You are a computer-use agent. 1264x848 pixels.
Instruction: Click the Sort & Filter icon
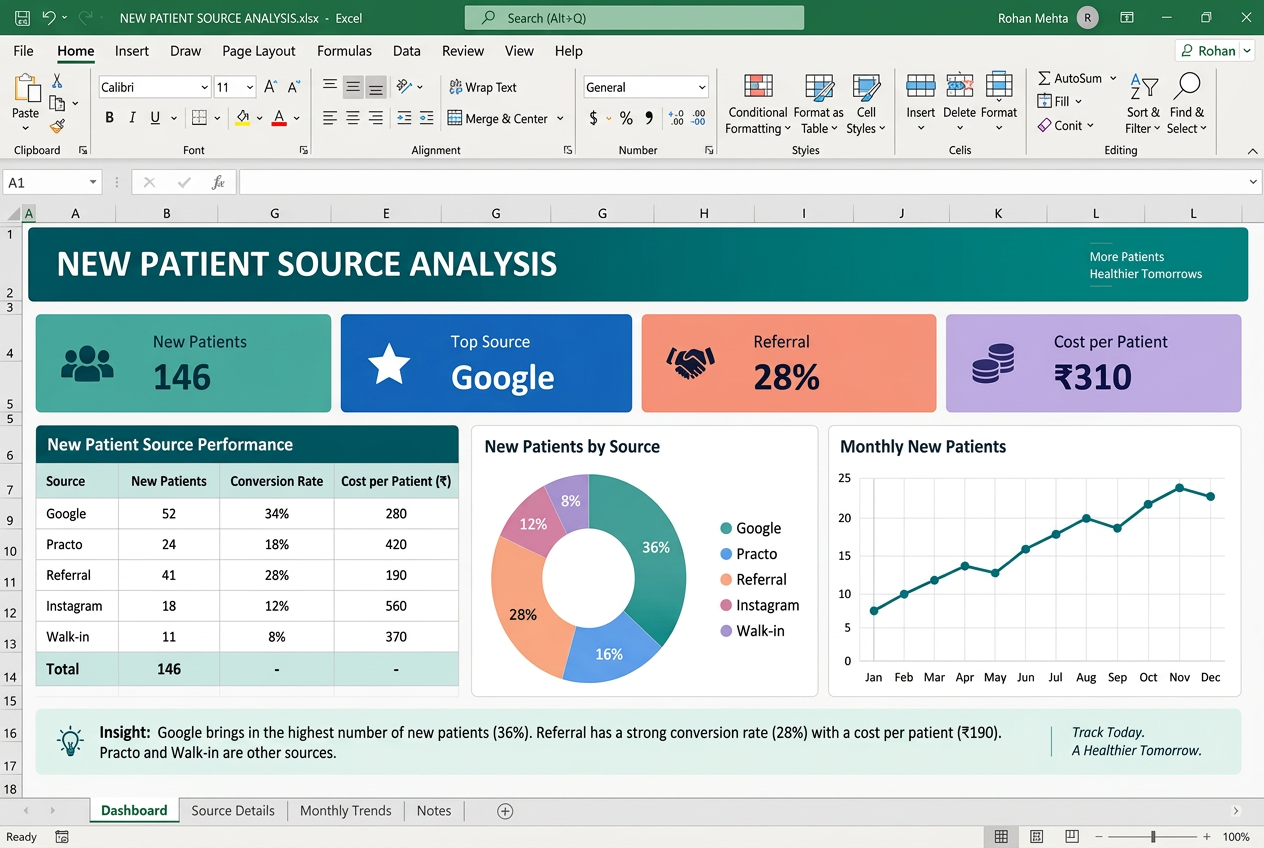tap(1143, 87)
